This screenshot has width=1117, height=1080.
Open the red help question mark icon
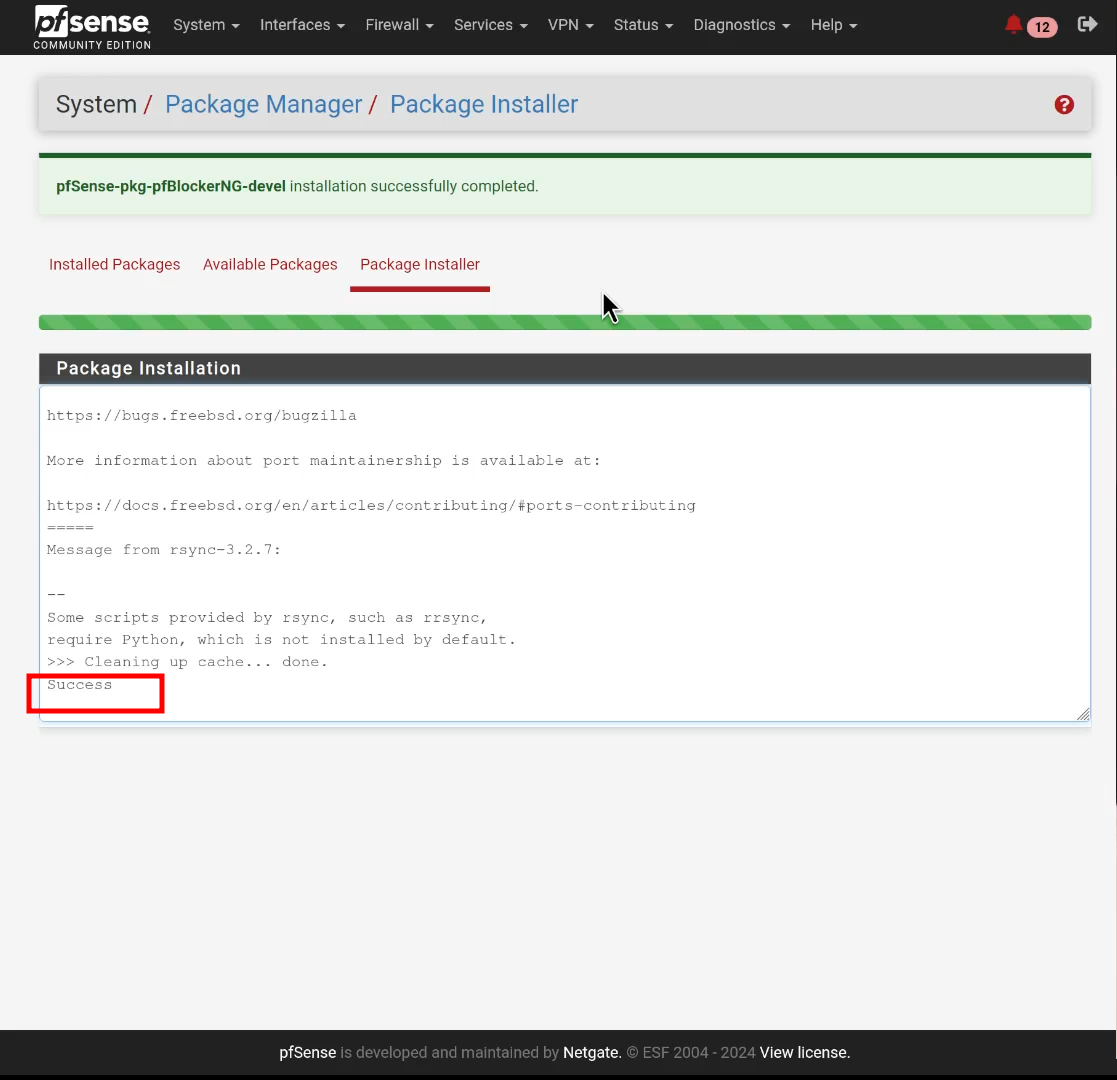(x=1064, y=105)
